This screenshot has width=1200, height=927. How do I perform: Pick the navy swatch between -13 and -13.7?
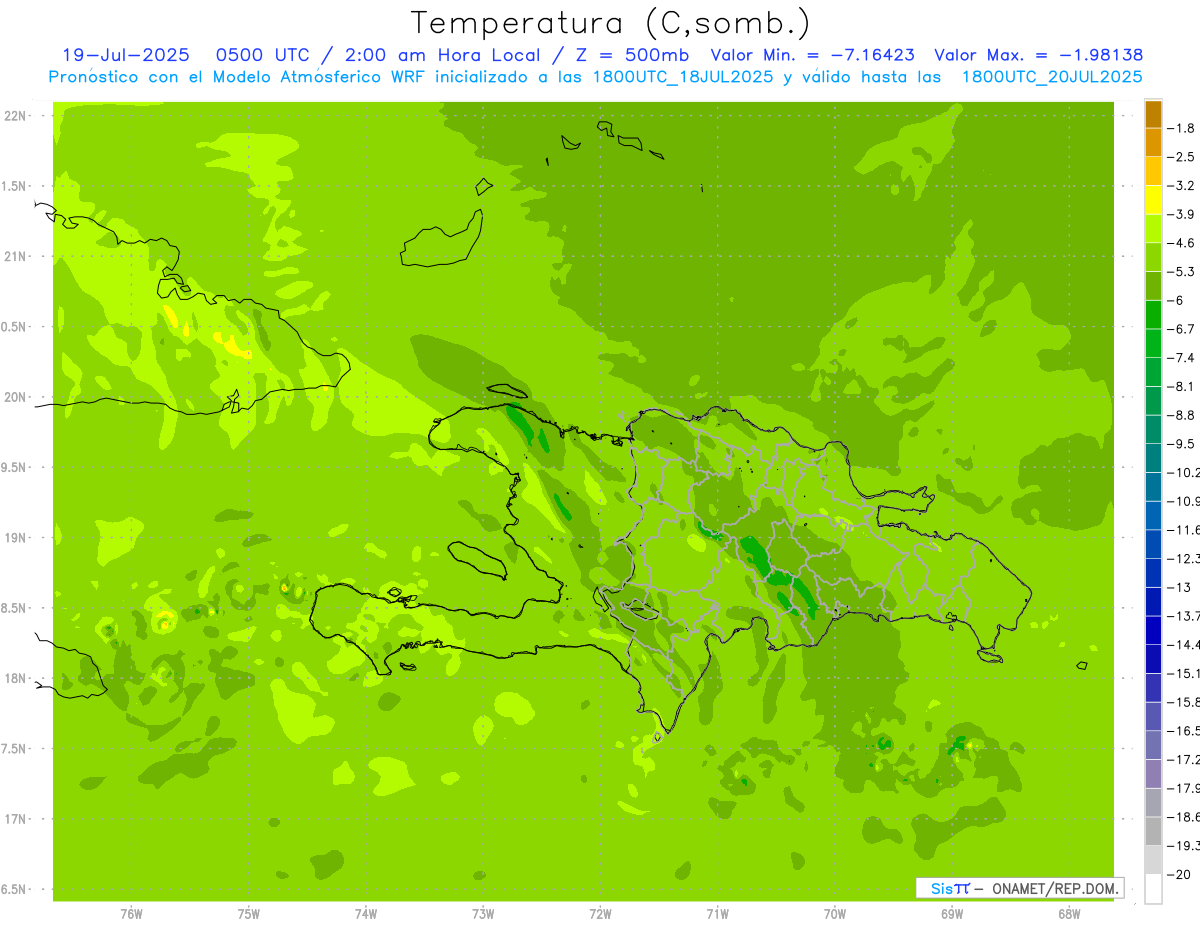(1153, 601)
